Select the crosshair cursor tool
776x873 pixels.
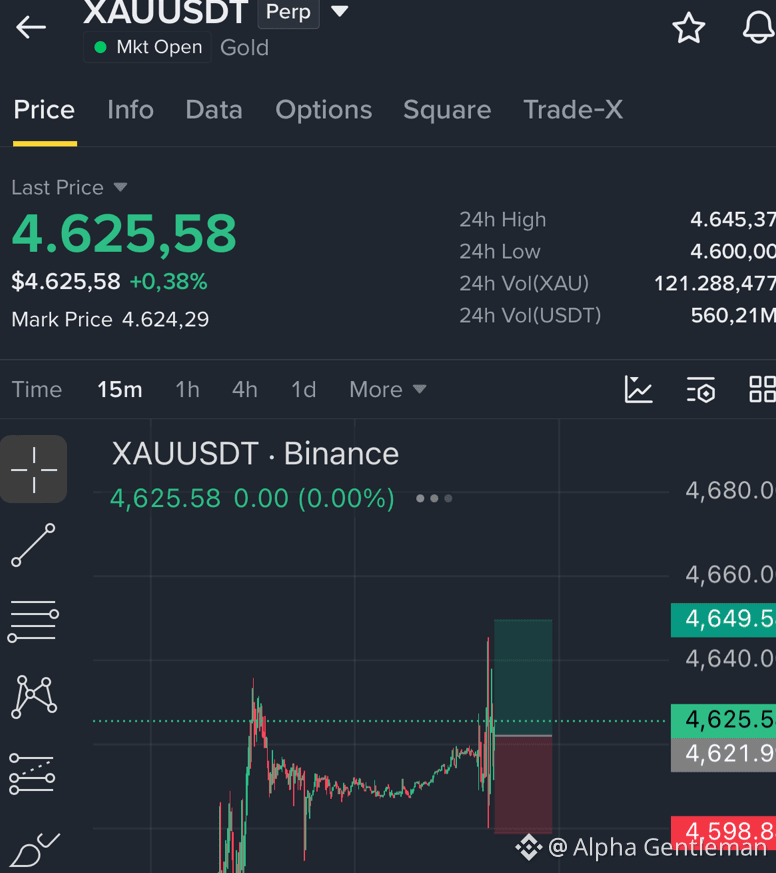[x=34, y=469]
